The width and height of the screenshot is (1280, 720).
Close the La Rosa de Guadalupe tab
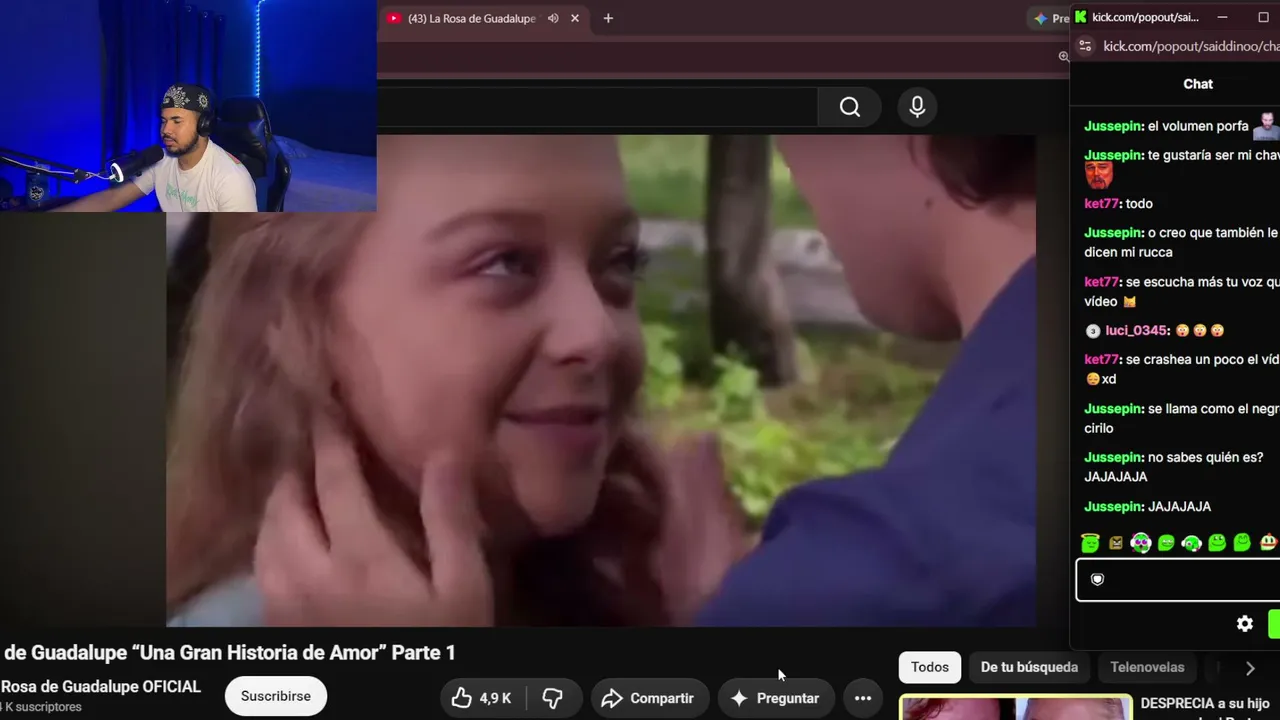pos(575,18)
